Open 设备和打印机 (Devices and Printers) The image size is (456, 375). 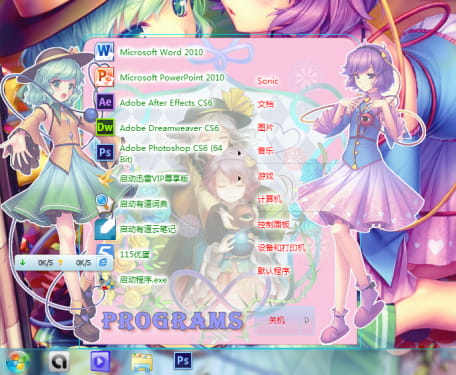(x=281, y=247)
